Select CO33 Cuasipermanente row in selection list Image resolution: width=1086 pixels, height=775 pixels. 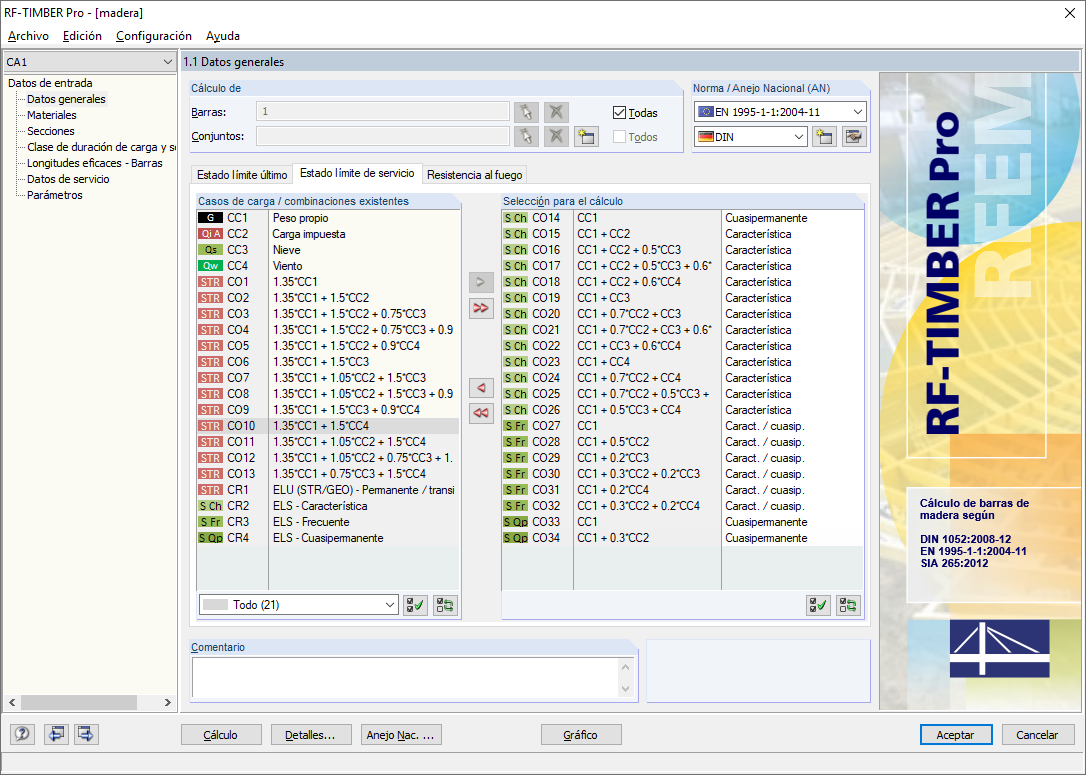coord(682,522)
